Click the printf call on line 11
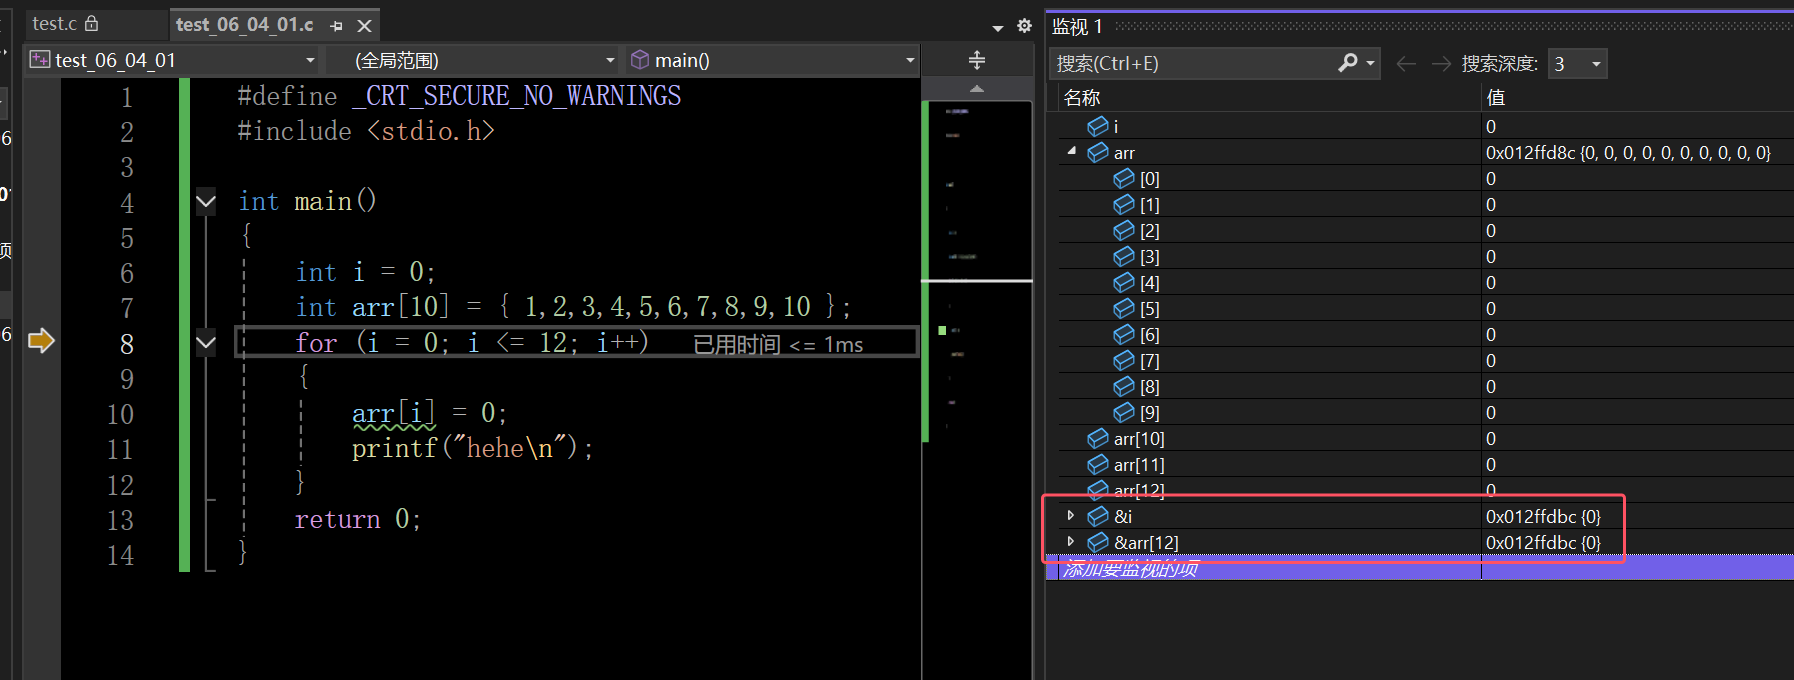The width and height of the screenshot is (1794, 680). point(472,448)
